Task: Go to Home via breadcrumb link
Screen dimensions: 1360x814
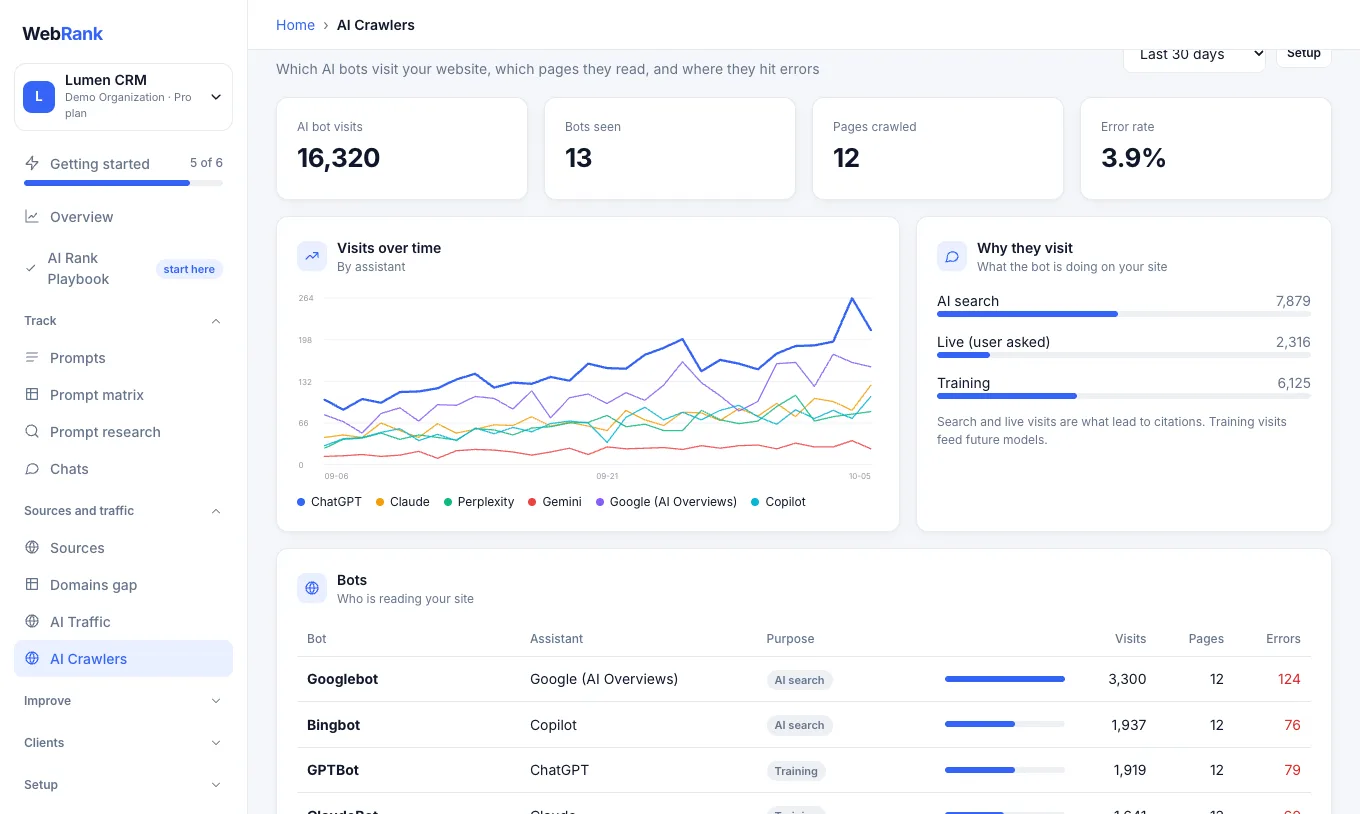Action: [x=295, y=25]
